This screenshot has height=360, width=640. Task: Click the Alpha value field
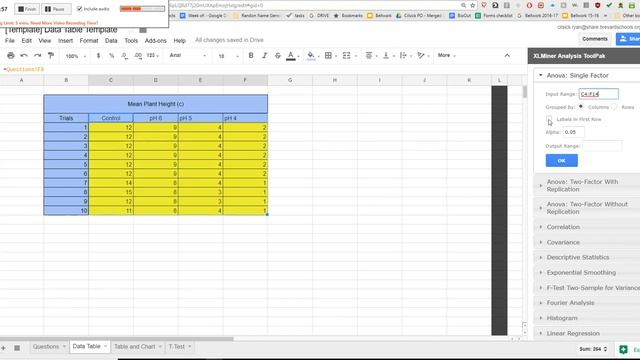(x=573, y=132)
